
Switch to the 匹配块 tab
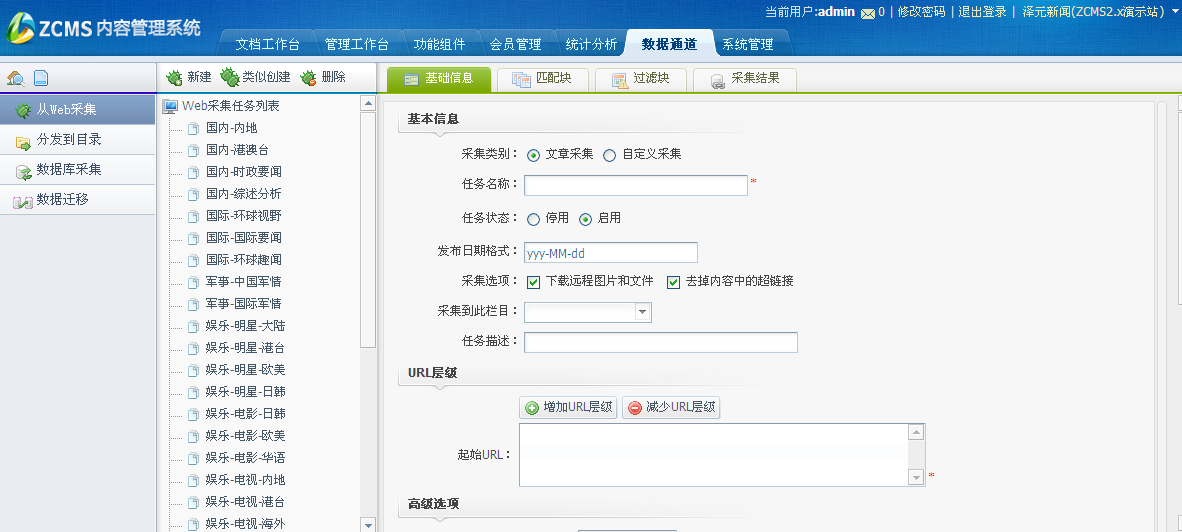541,80
